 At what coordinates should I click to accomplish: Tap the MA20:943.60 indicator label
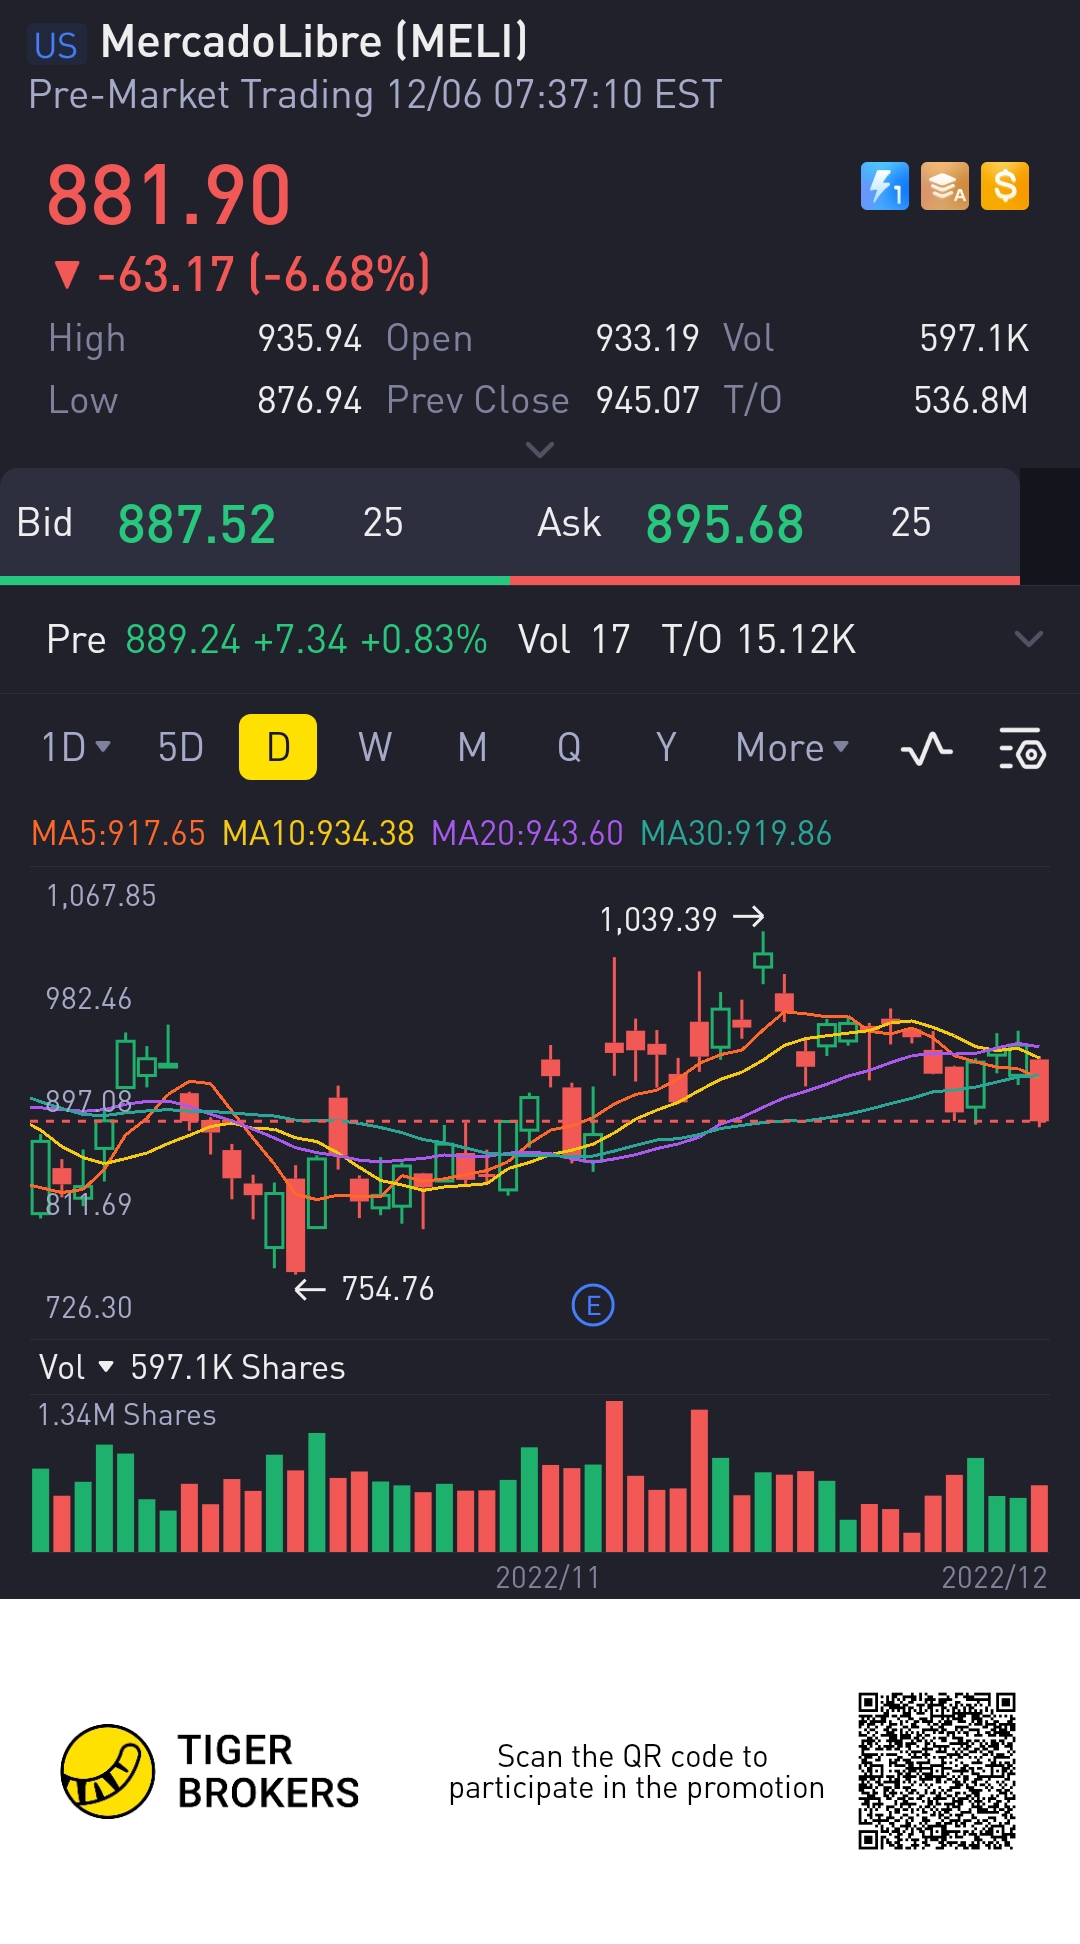click(x=527, y=833)
